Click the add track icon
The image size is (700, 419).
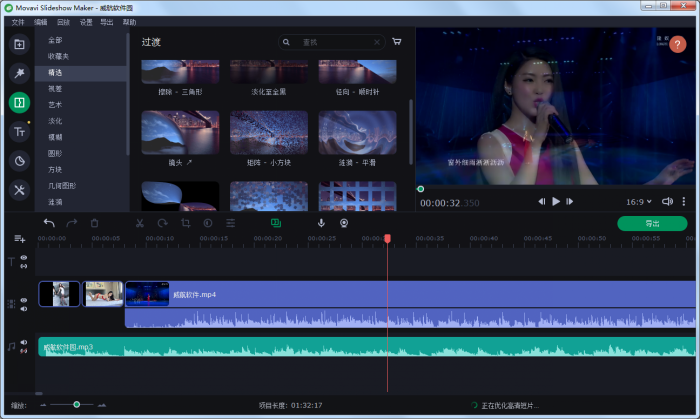20,239
